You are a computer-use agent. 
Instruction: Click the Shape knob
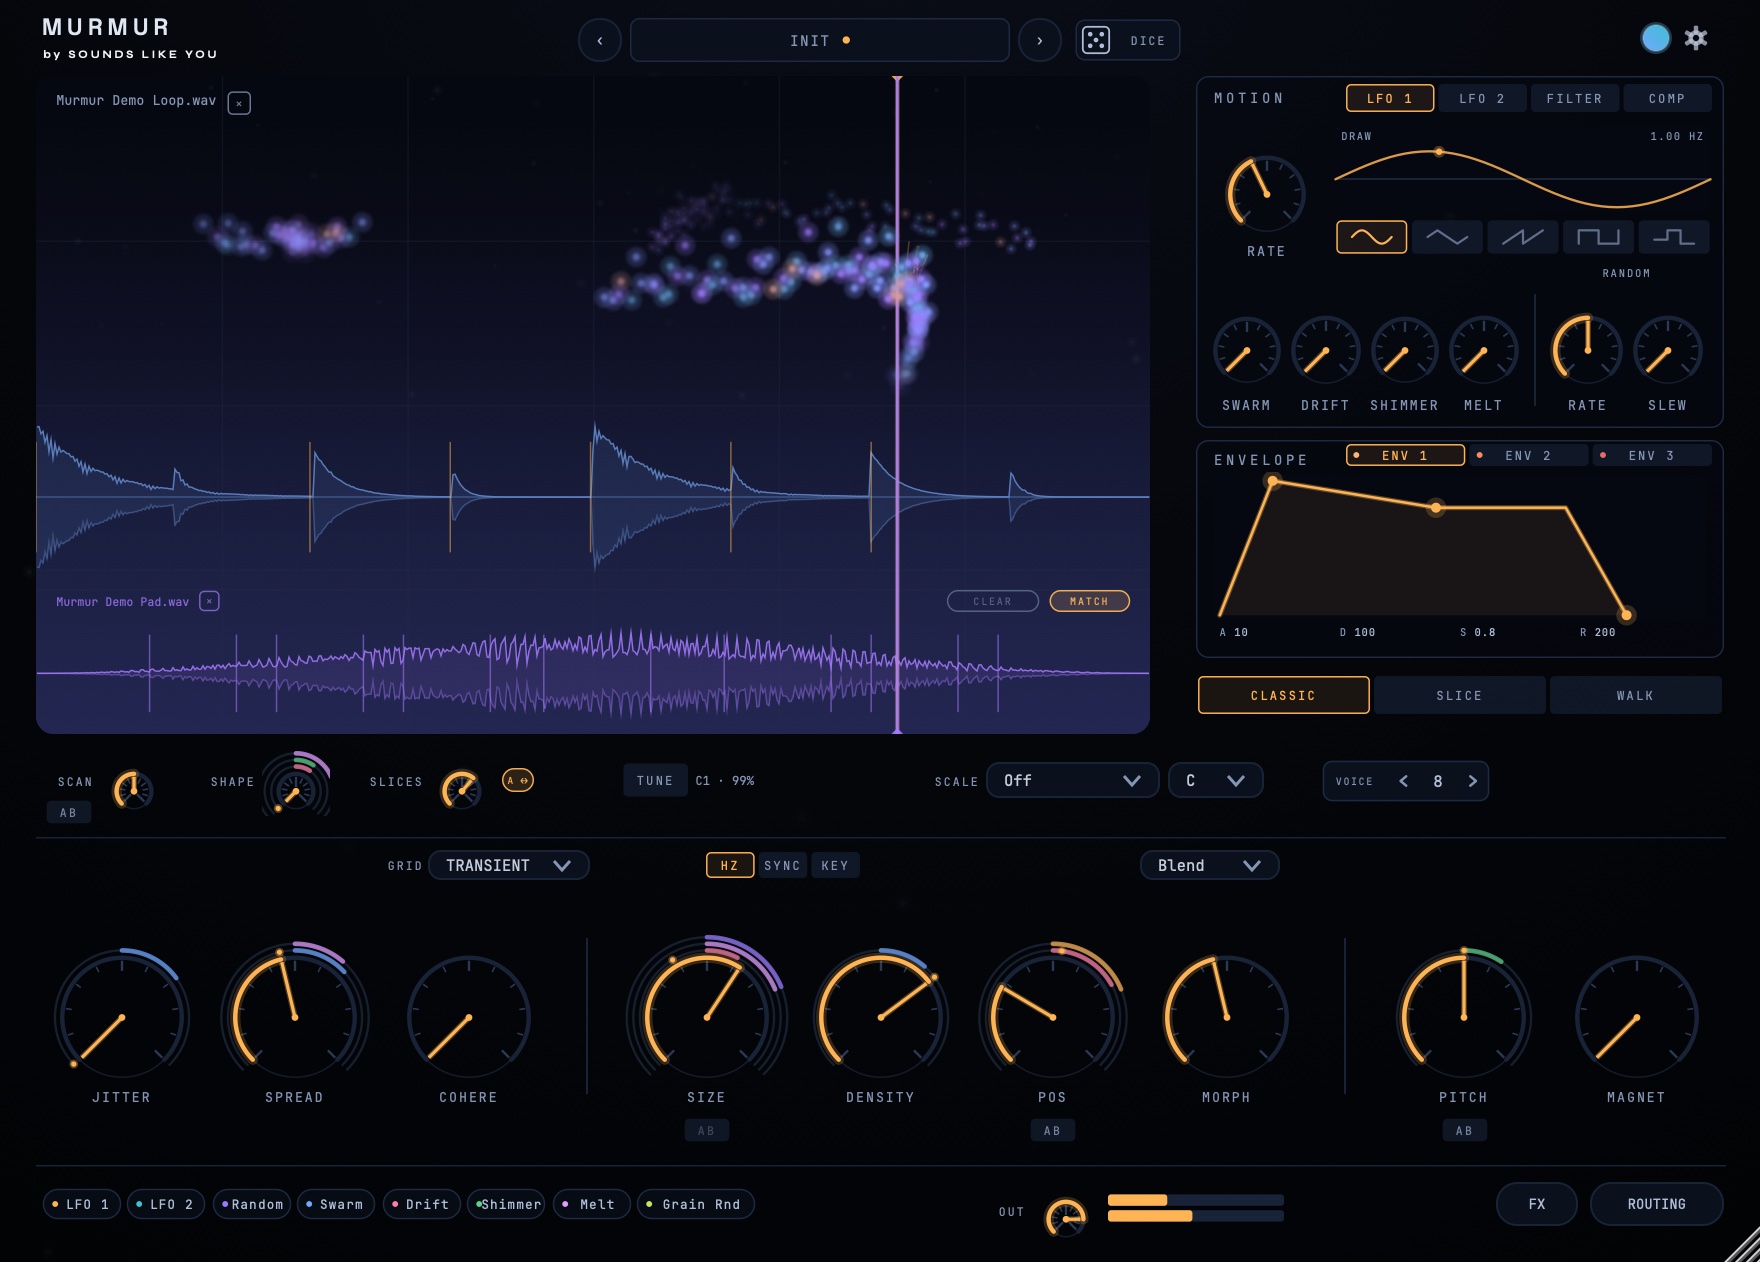[296, 790]
